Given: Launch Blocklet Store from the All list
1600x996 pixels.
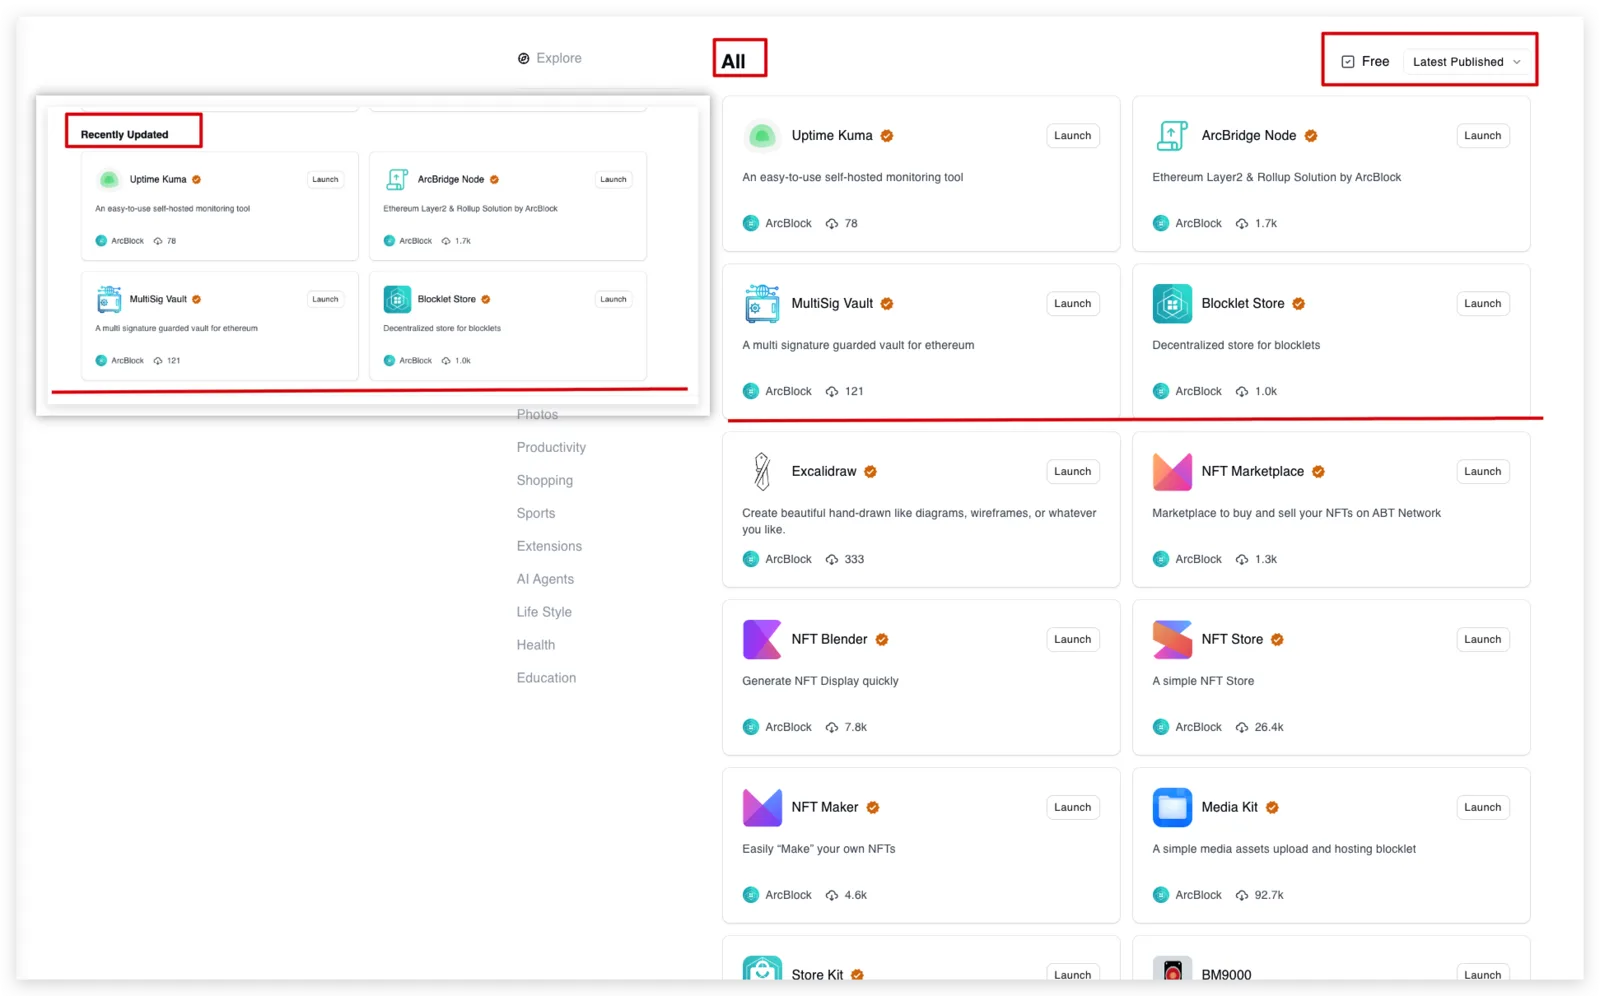Looking at the screenshot, I should [x=1483, y=304].
